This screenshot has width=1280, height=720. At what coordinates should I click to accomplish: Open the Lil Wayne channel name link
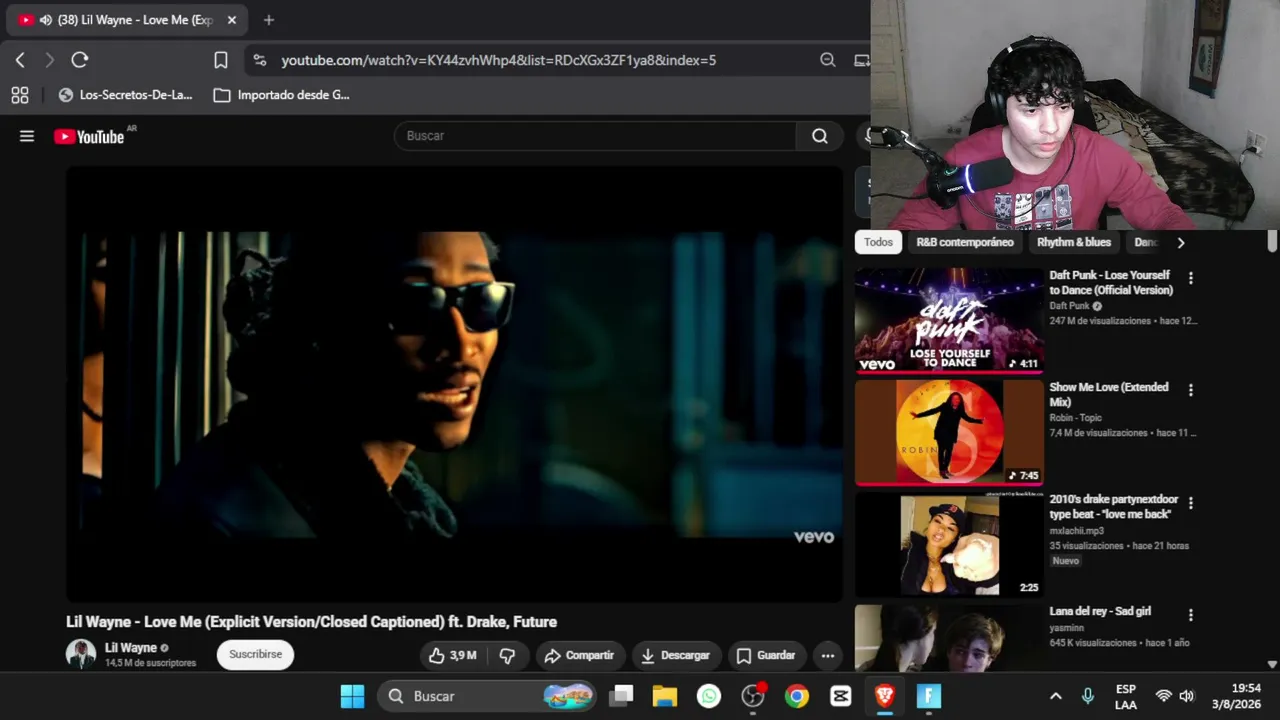(131, 648)
